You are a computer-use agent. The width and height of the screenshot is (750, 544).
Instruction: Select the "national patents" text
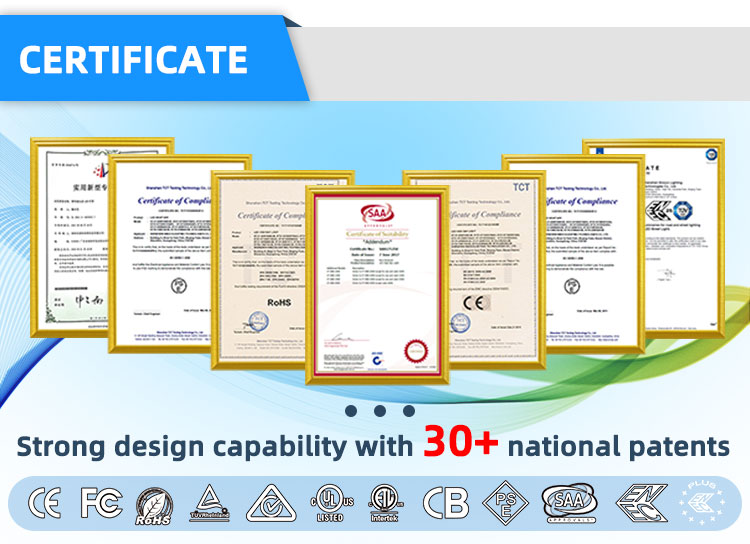(x=618, y=447)
